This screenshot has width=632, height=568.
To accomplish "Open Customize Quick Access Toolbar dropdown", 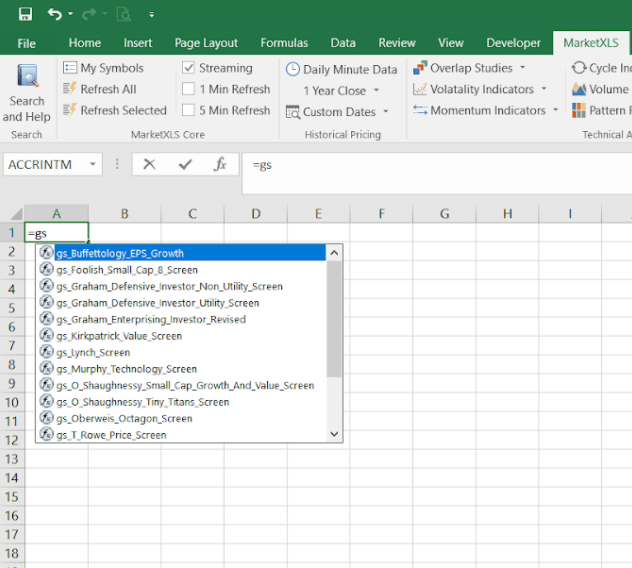I will 152,15.
